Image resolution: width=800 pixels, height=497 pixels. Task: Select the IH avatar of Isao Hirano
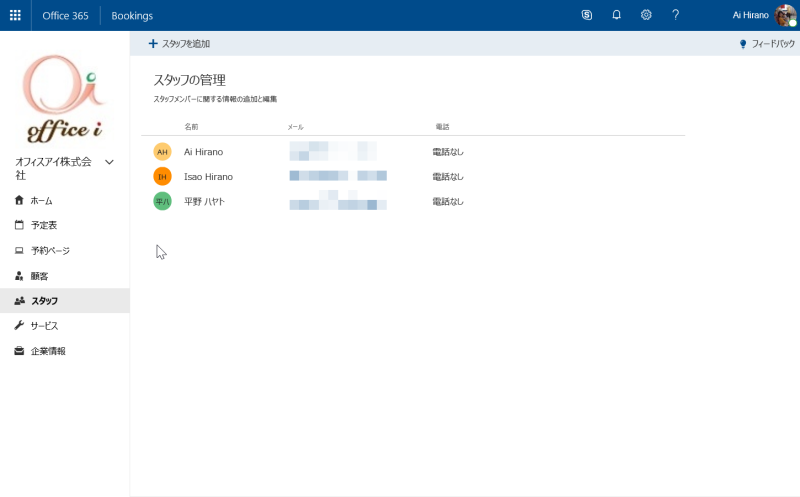(x=162, y=177)
